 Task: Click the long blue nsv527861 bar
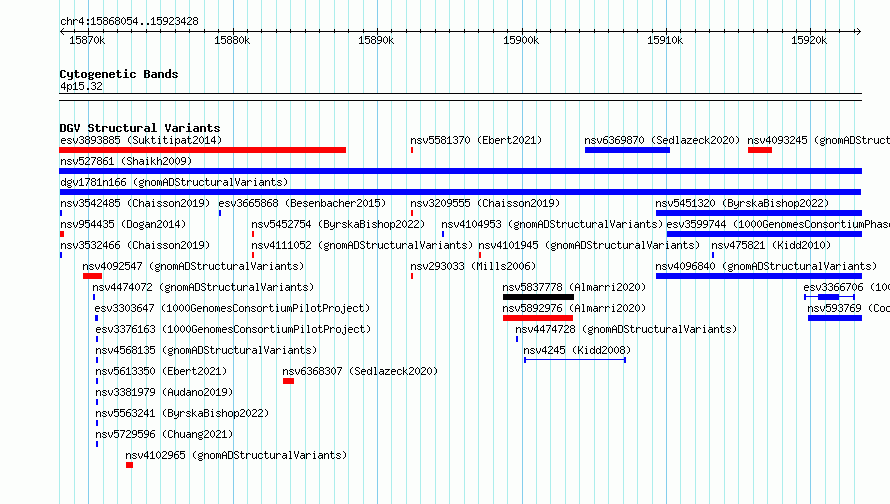coord(460,171)
